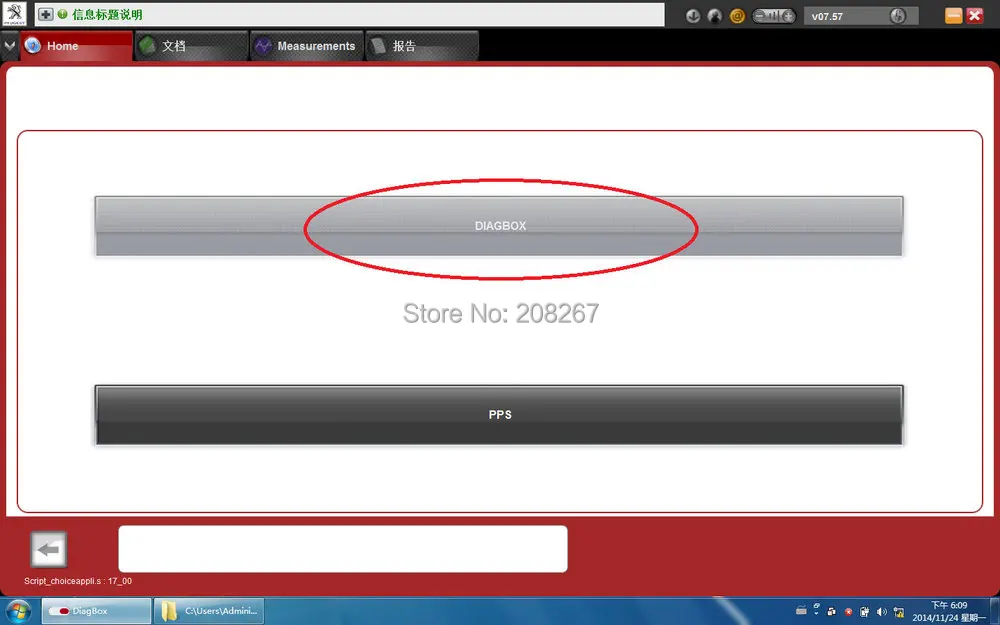Select DiagBox in the taskbar
1000x625 pixels.
[x=96, y=611]
